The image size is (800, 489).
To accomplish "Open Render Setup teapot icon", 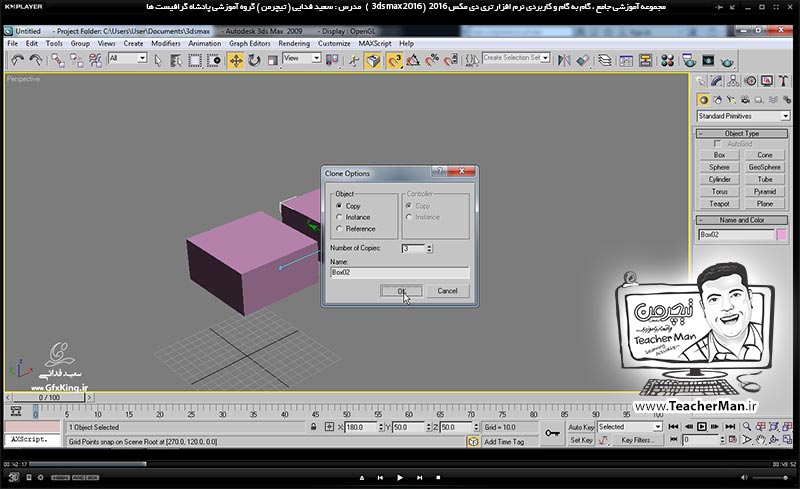I will [x=689, y=61].
